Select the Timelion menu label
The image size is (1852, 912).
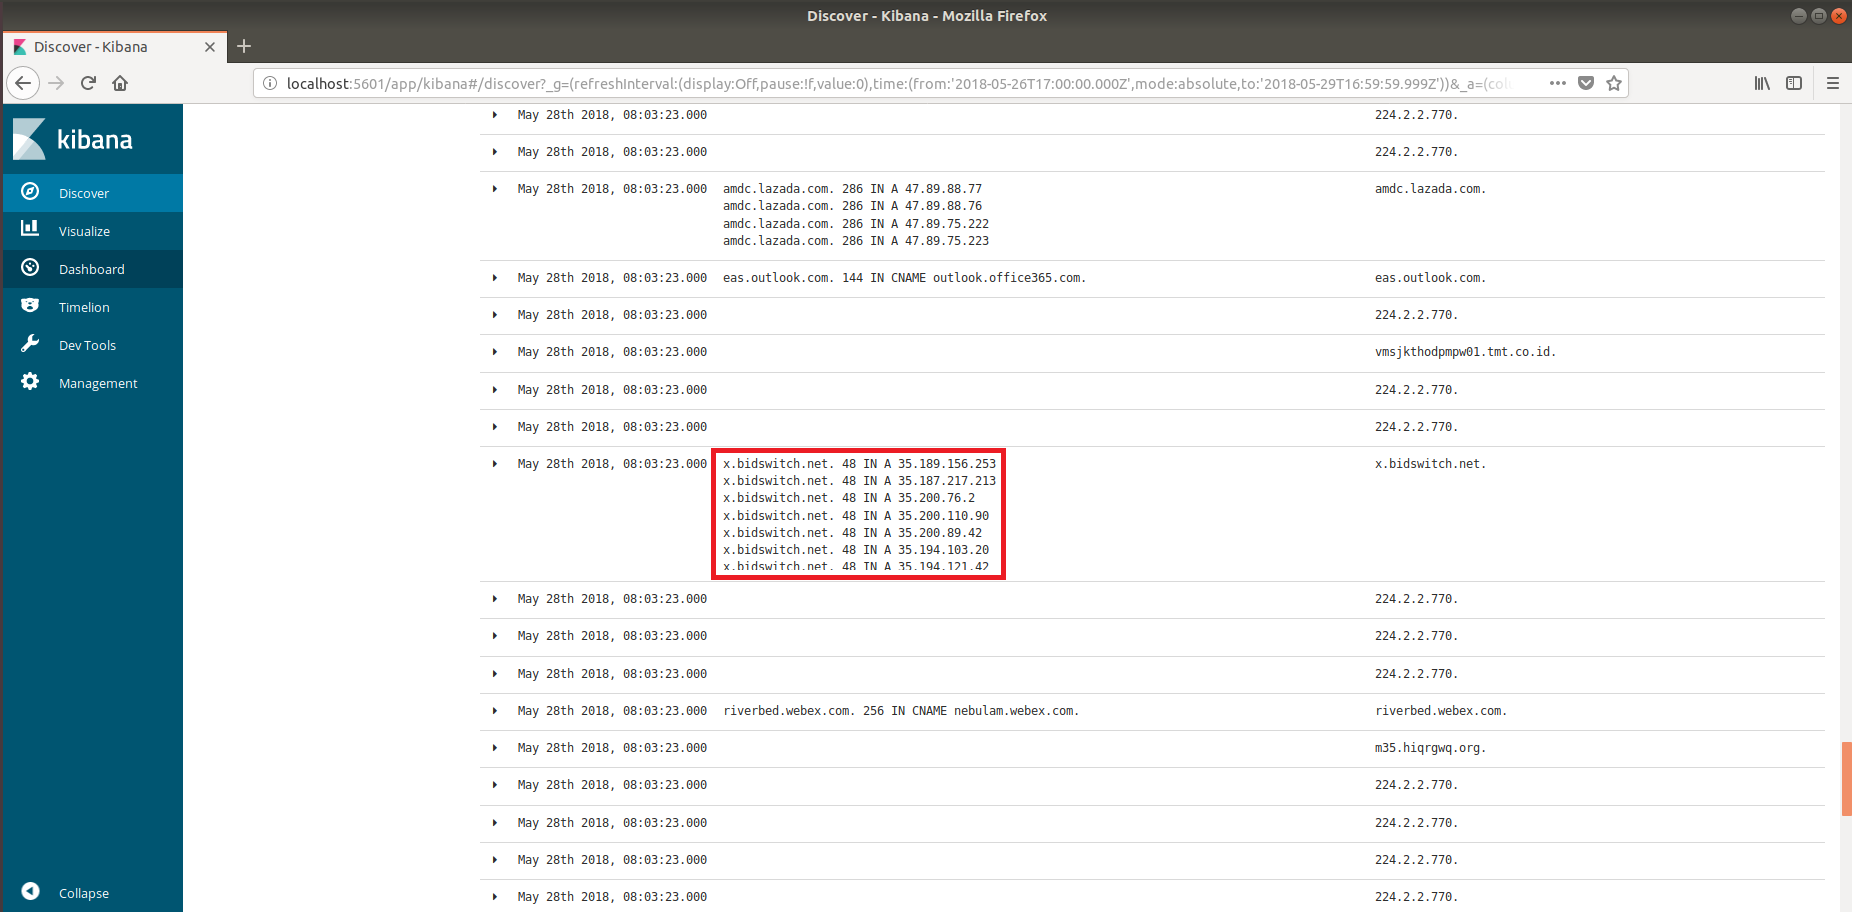point(84,307)
